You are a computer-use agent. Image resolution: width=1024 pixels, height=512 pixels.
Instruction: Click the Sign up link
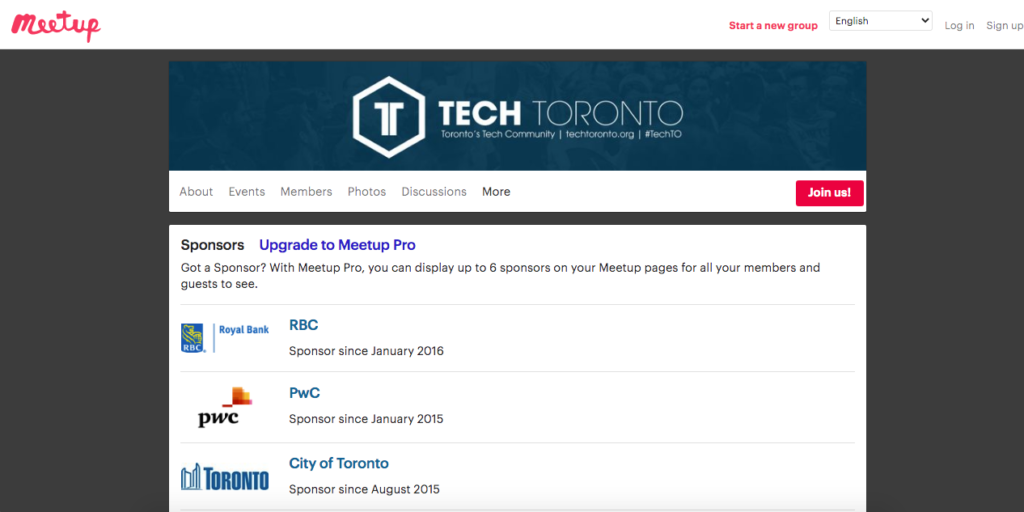coord(1004,25)
